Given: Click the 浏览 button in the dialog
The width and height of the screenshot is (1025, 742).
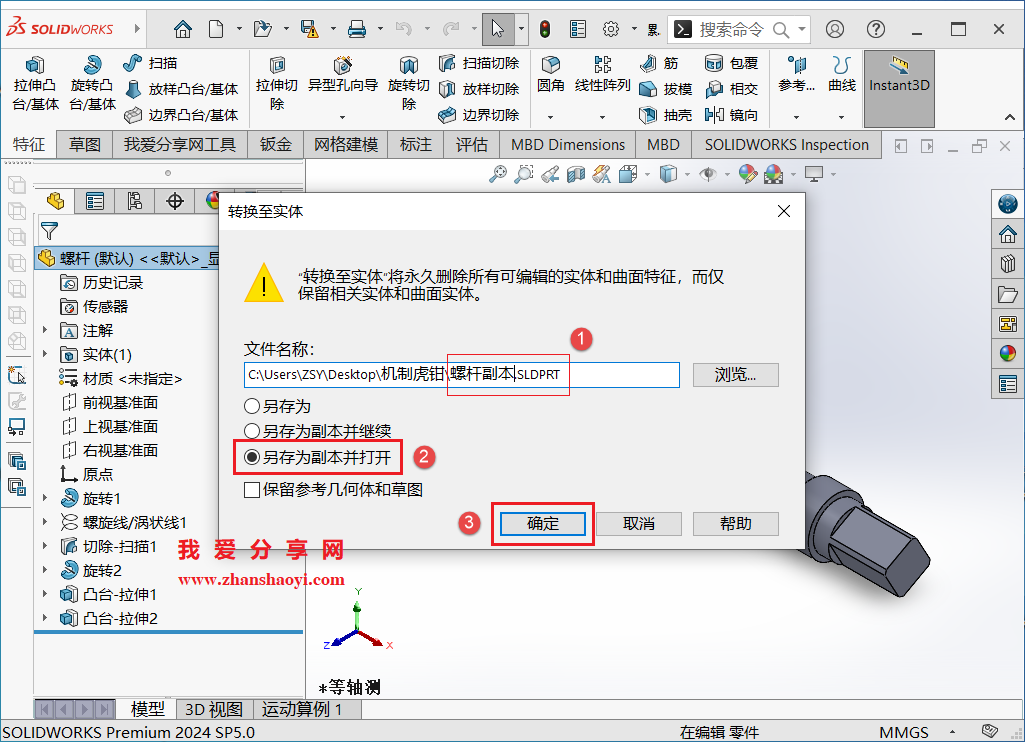Looking at the screenshot, I should click(735, 374).
